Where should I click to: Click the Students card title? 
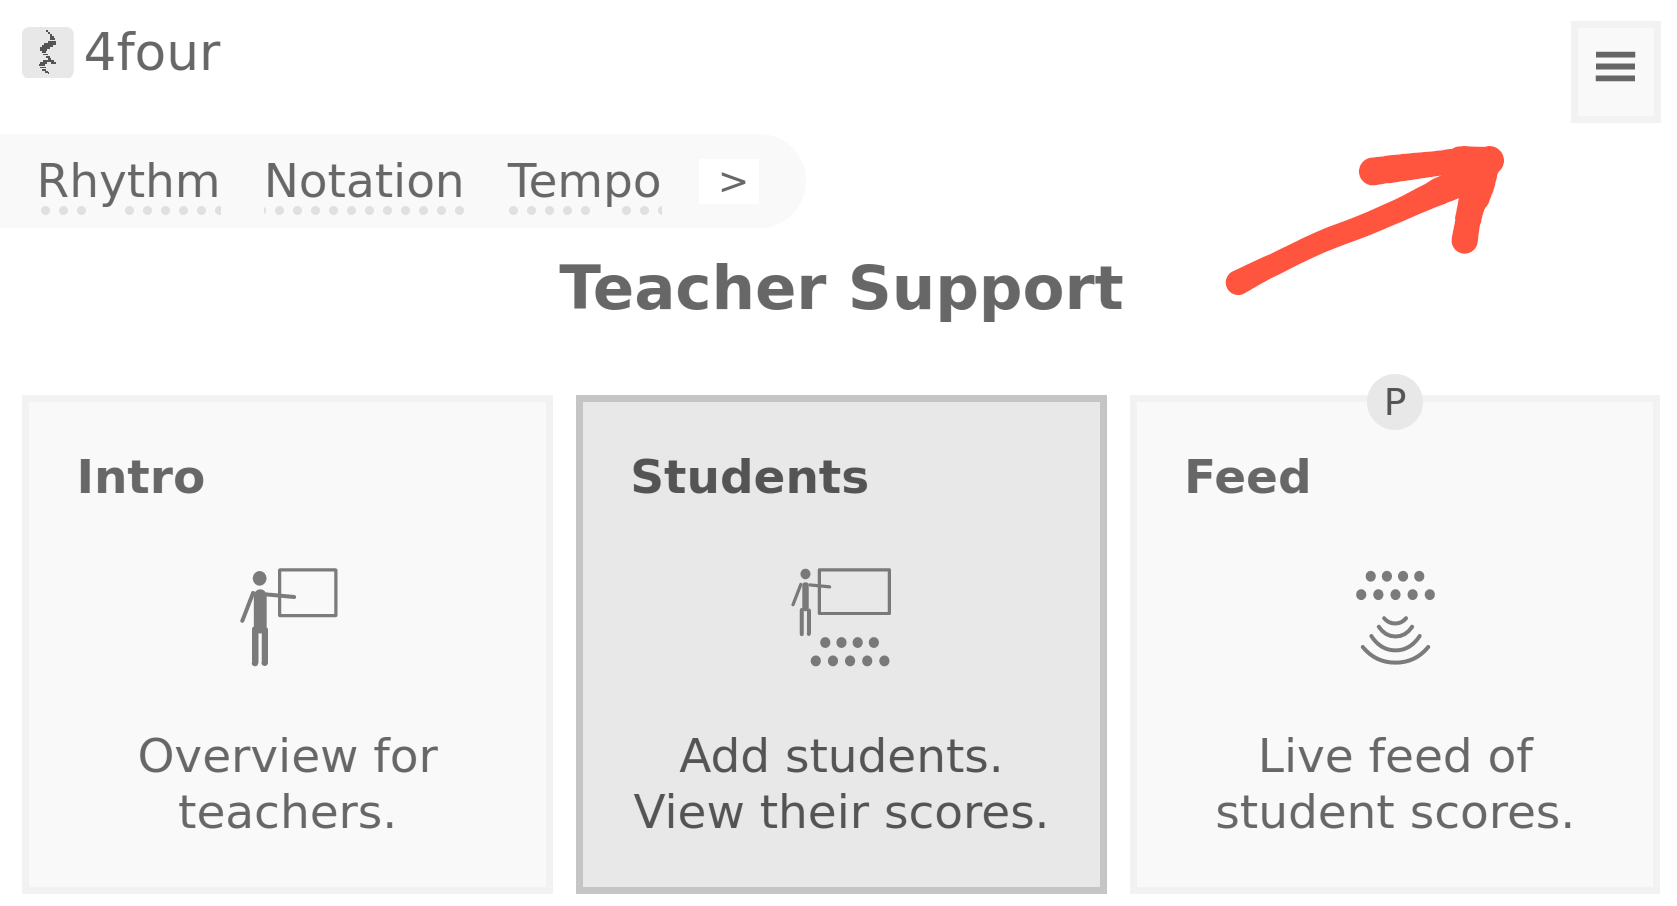[x=749, y=477]
